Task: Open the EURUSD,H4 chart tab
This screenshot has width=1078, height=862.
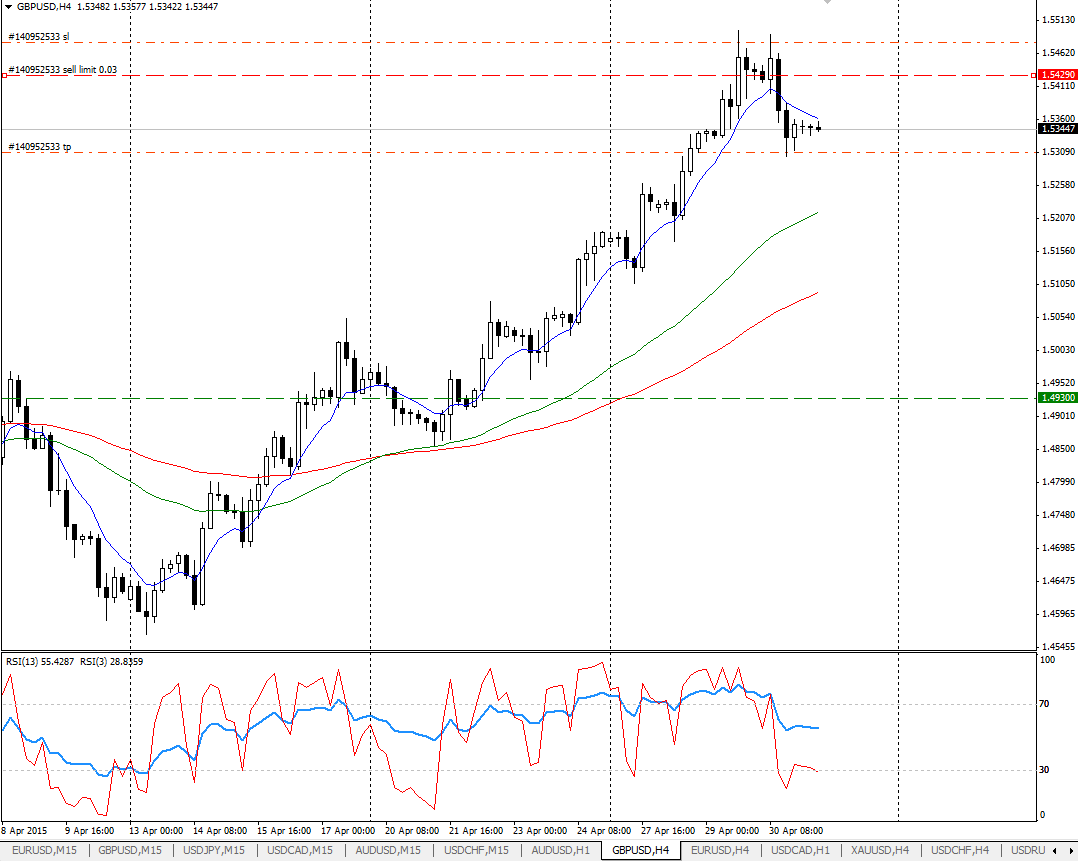Action: coord(720,850)
